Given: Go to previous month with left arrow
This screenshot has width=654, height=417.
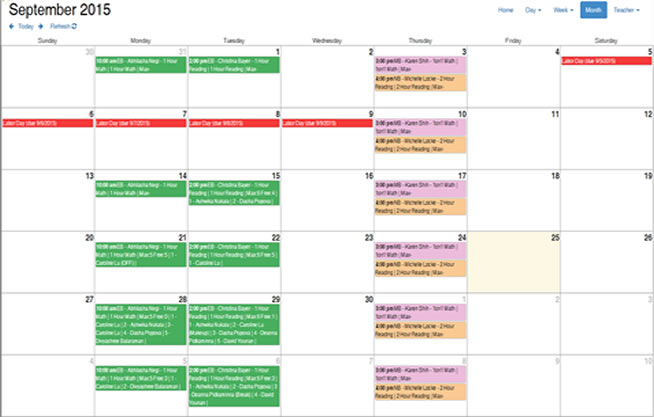Looking at the screenshot, I should [11, 26].
